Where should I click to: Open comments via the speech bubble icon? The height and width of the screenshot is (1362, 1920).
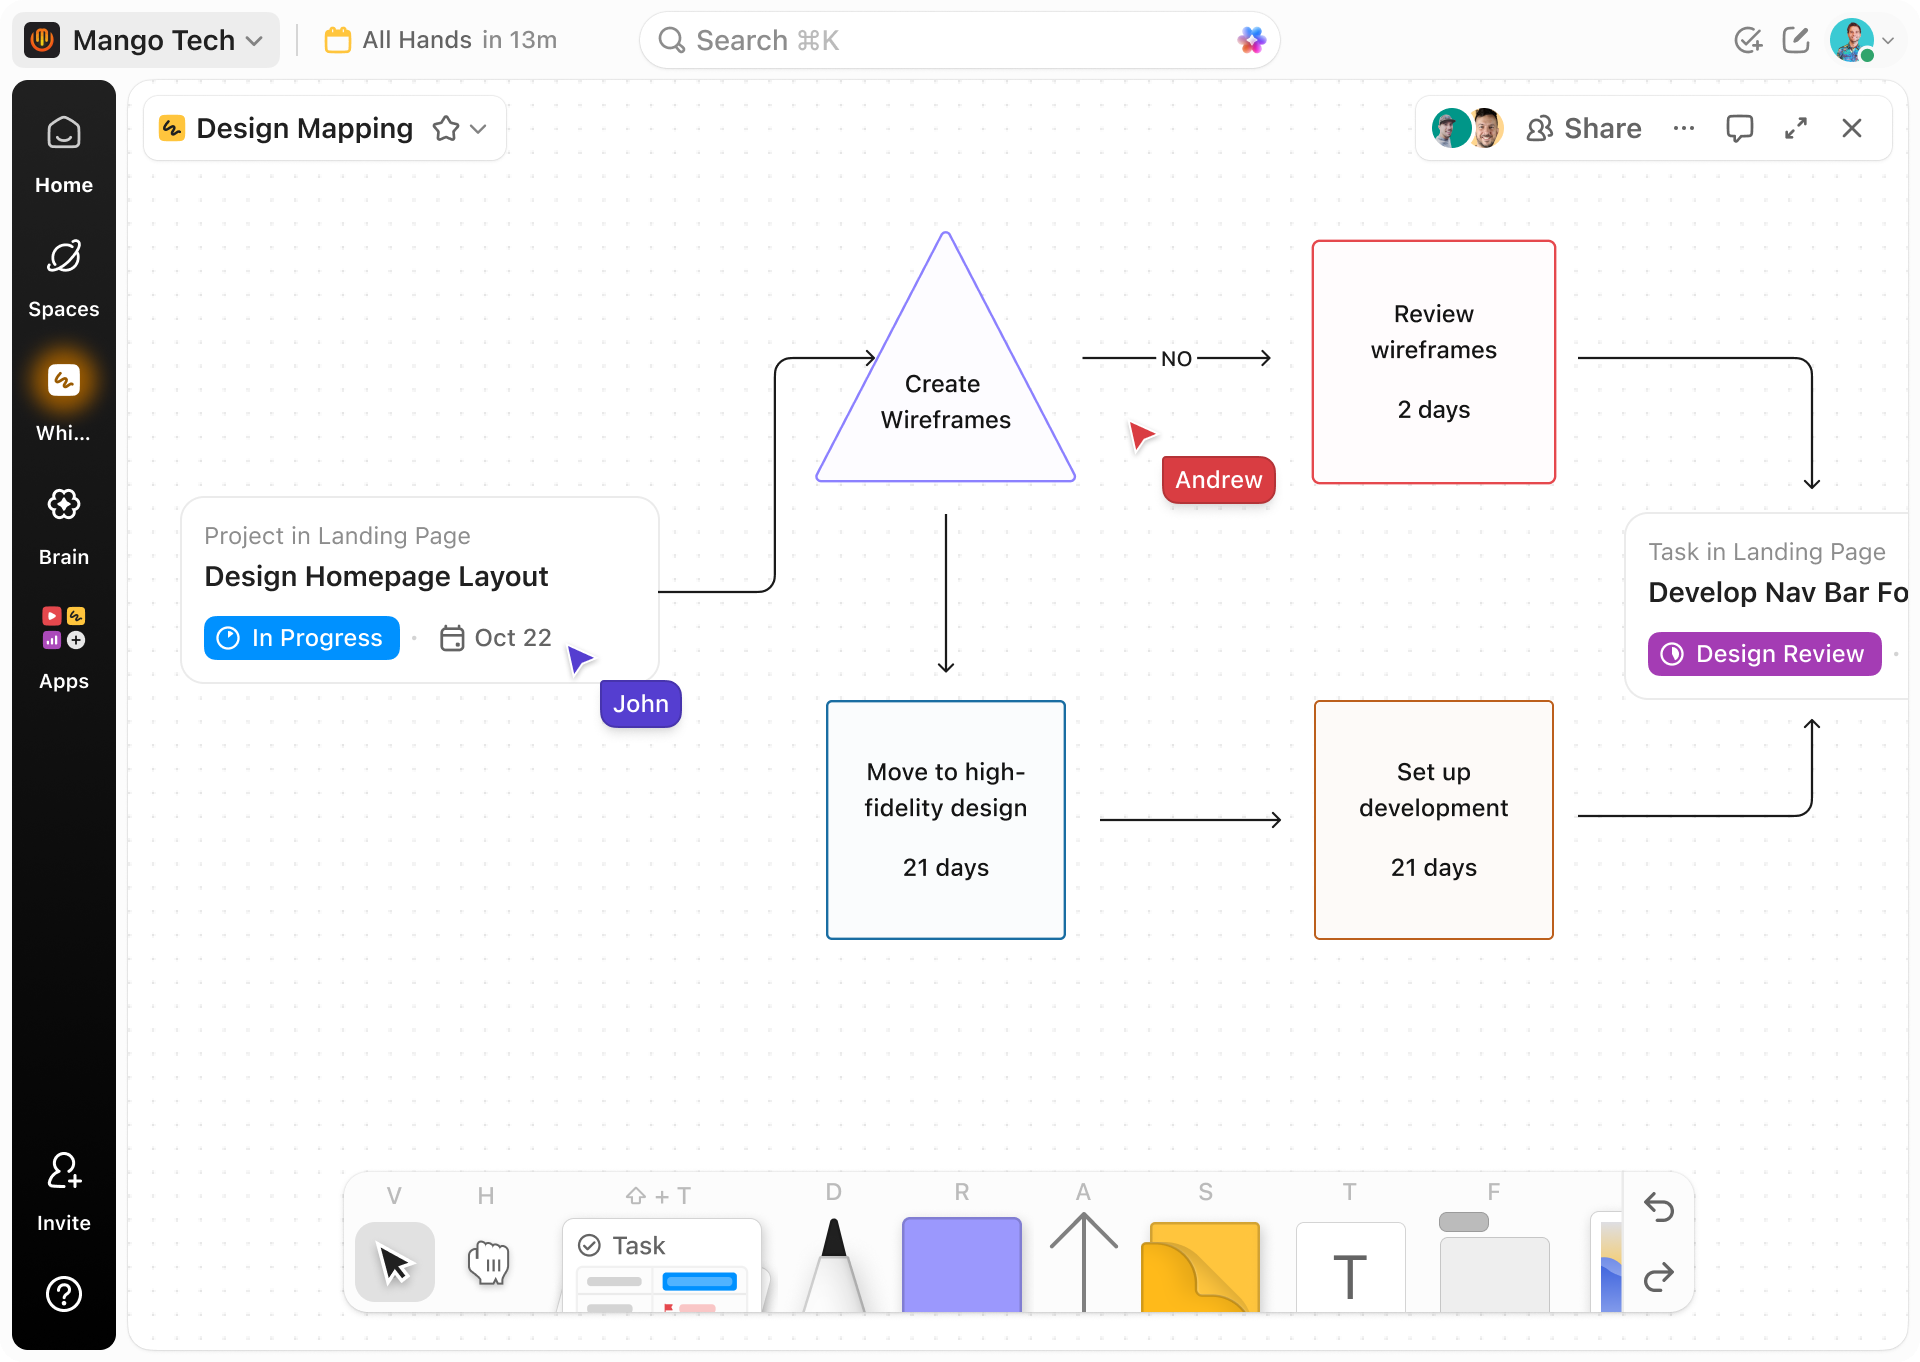point(1740,128)
